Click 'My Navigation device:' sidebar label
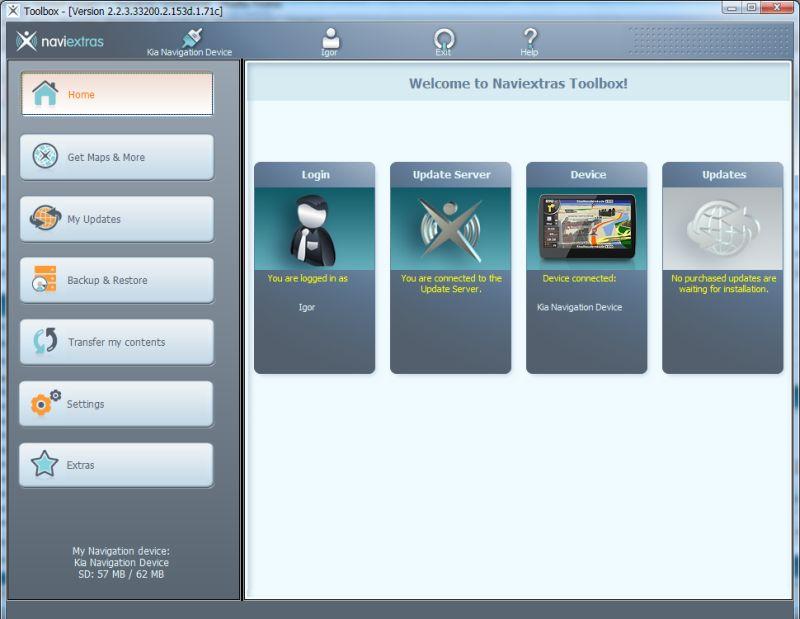 (x=121, y=551)
